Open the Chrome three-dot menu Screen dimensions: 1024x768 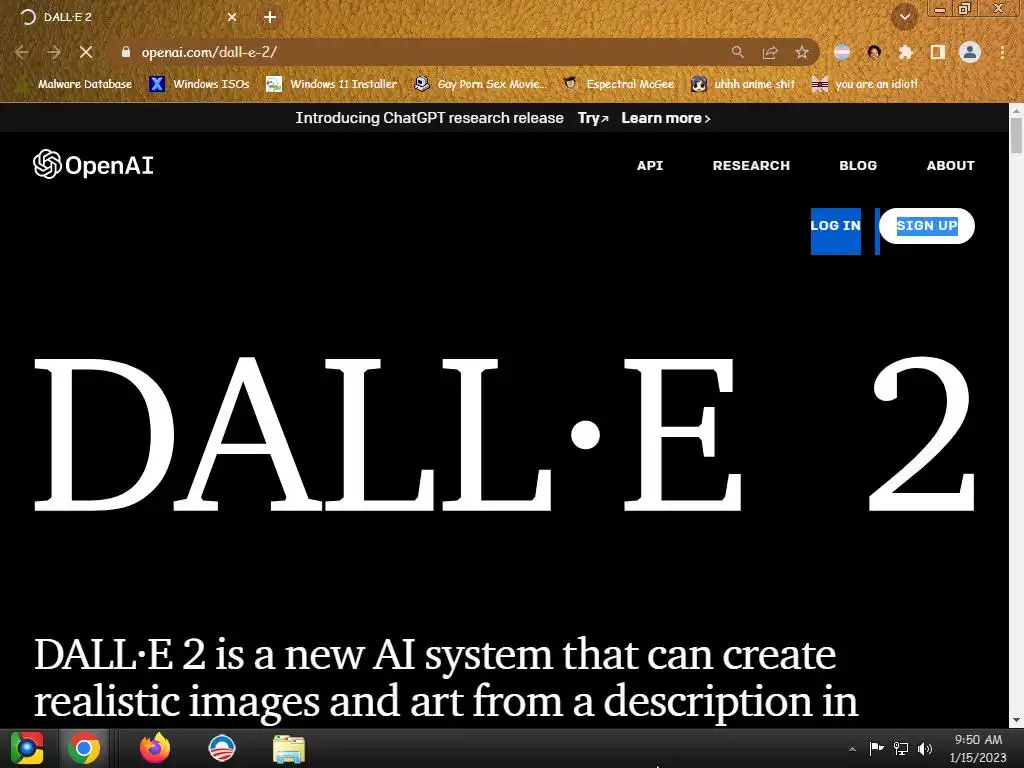[x=1002, y=52]
